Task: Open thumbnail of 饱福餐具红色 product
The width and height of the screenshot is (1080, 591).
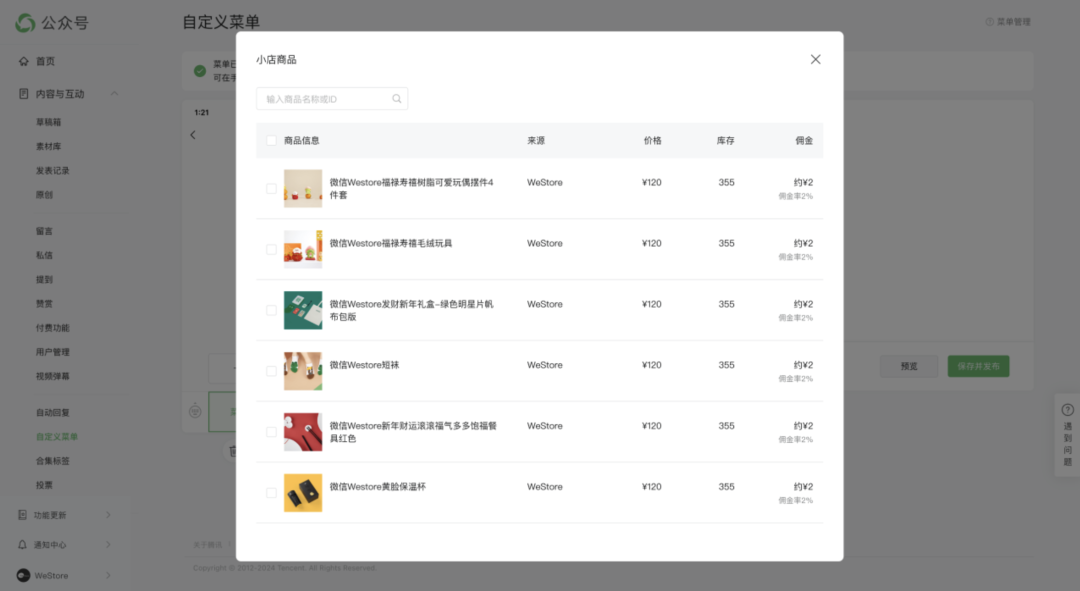Action: point(303,432)
